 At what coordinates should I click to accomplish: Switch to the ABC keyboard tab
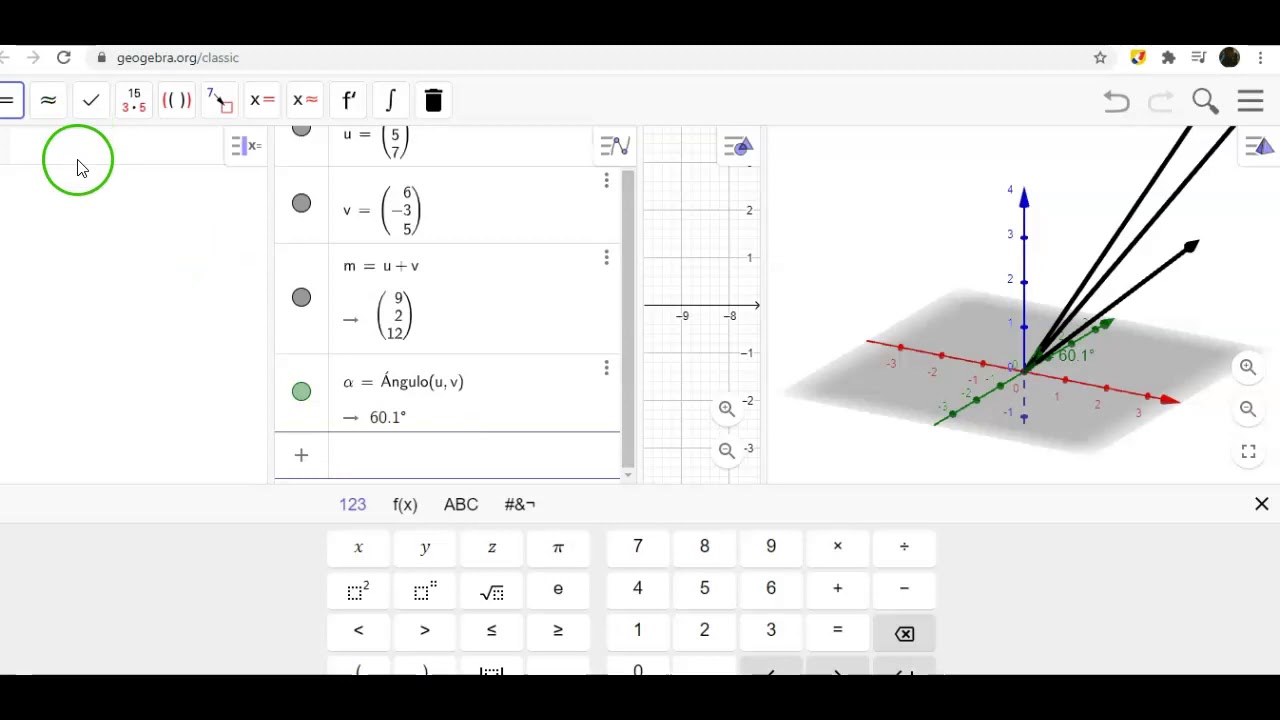tap(461, 505)
